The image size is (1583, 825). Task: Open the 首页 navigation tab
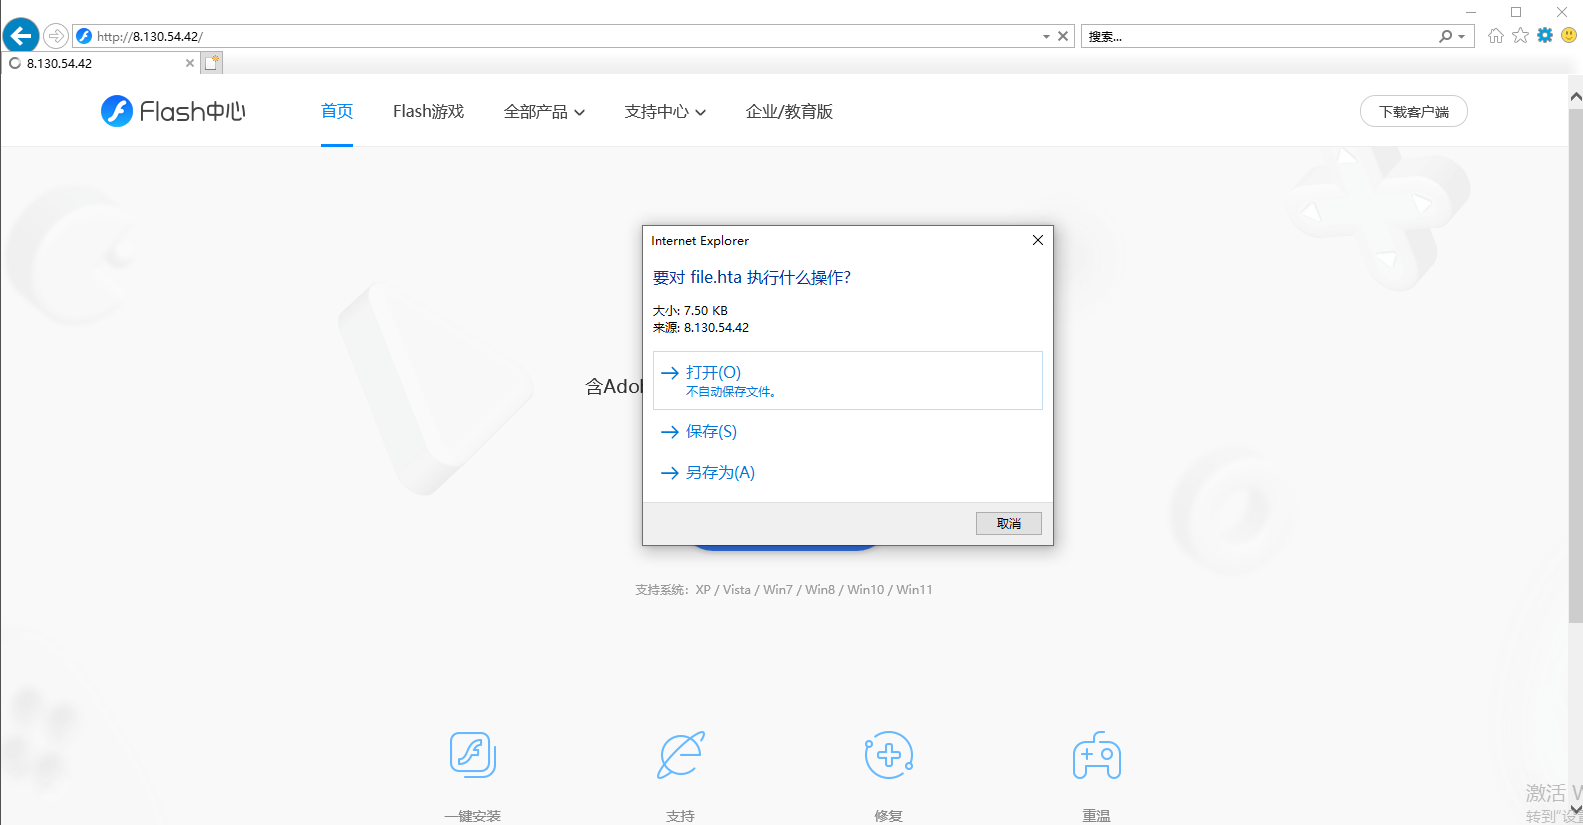(x=337, y=111)
